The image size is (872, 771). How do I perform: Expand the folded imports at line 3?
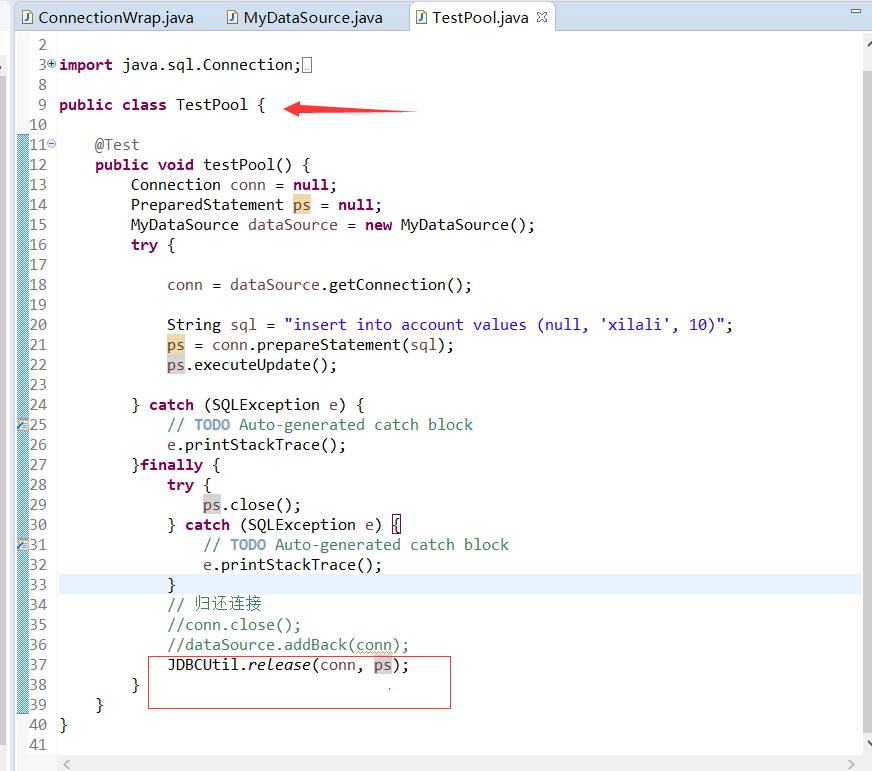pyautogui.click(x=52, y=64)
